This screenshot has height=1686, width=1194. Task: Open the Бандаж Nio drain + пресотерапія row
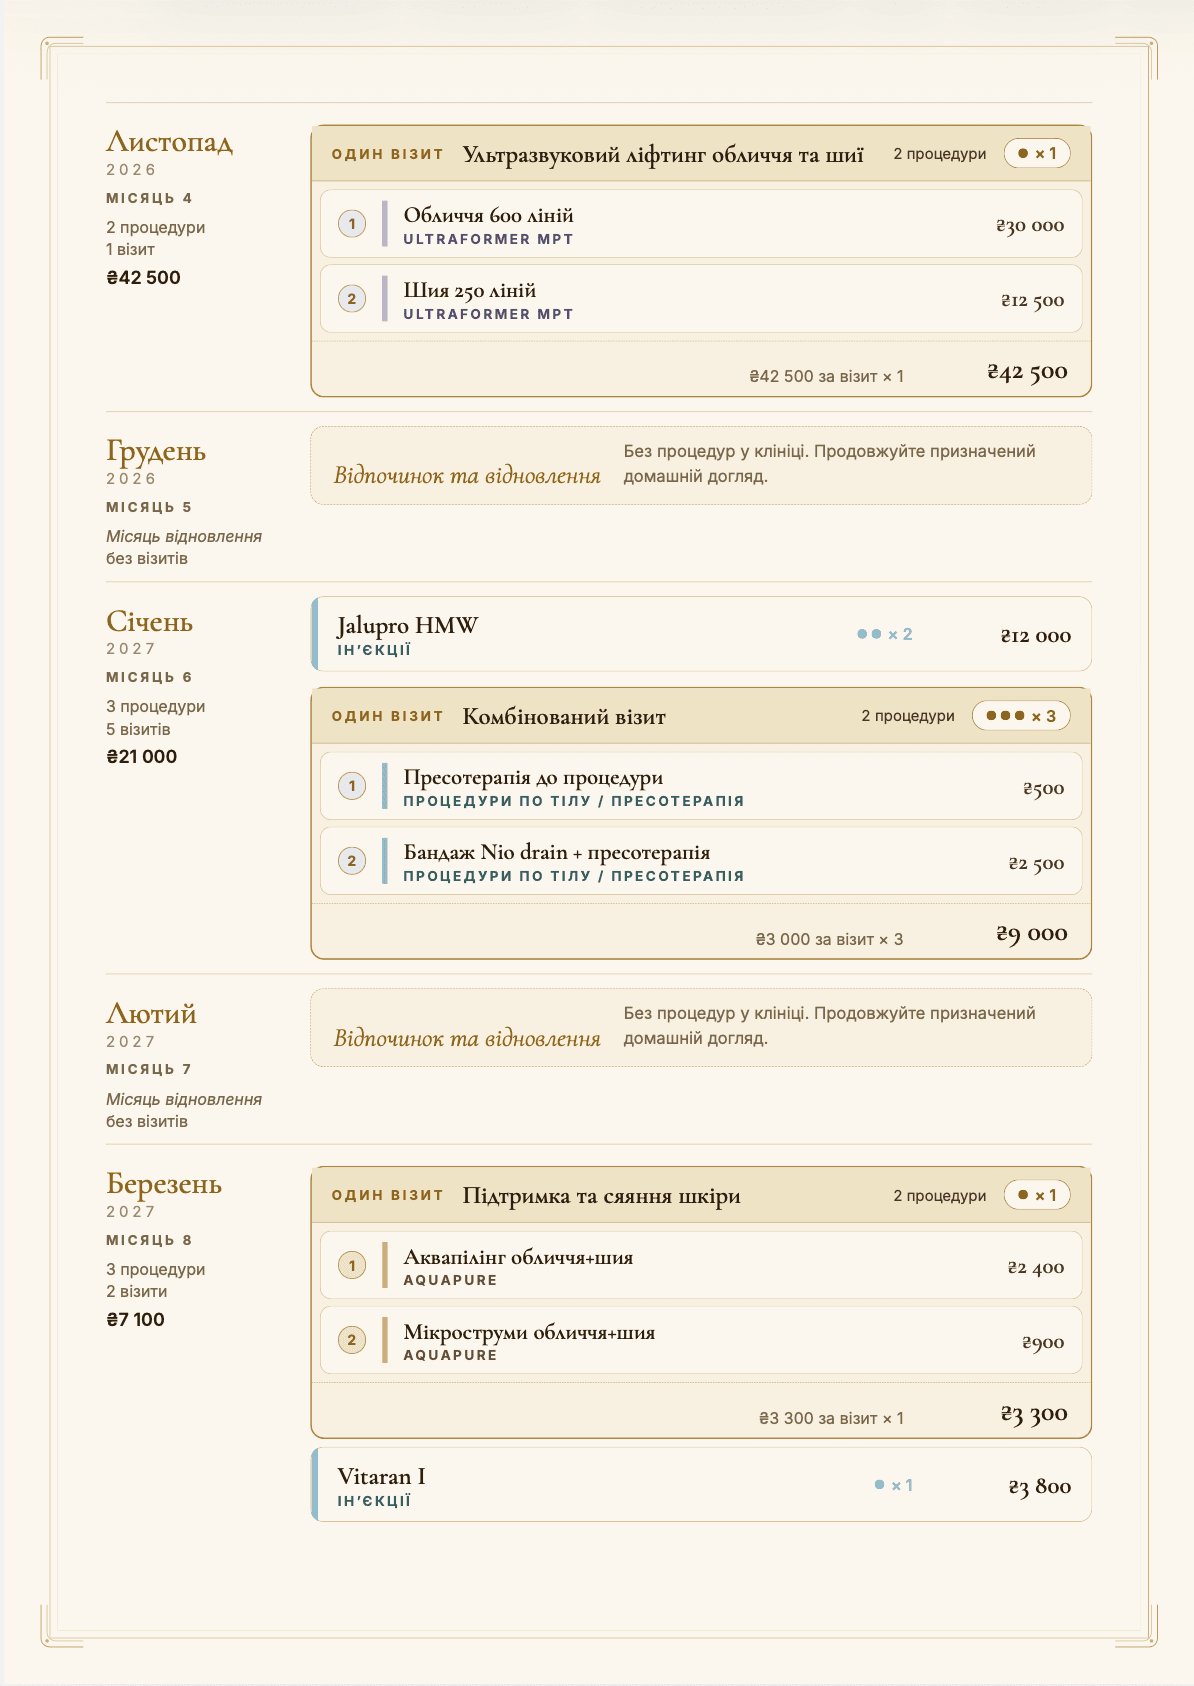tap(701, 861)
